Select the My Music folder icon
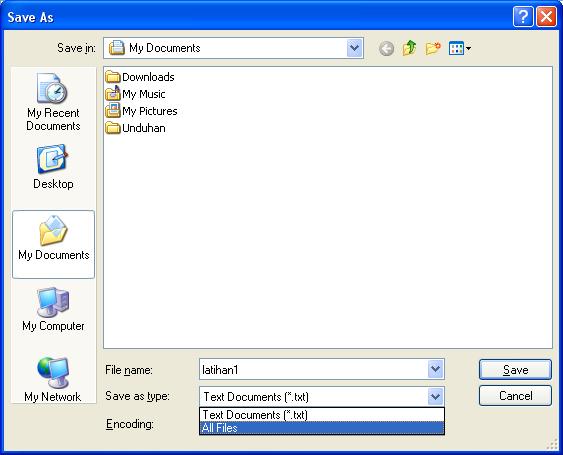This screenshot has width=563, height=455. coord(113,94)
